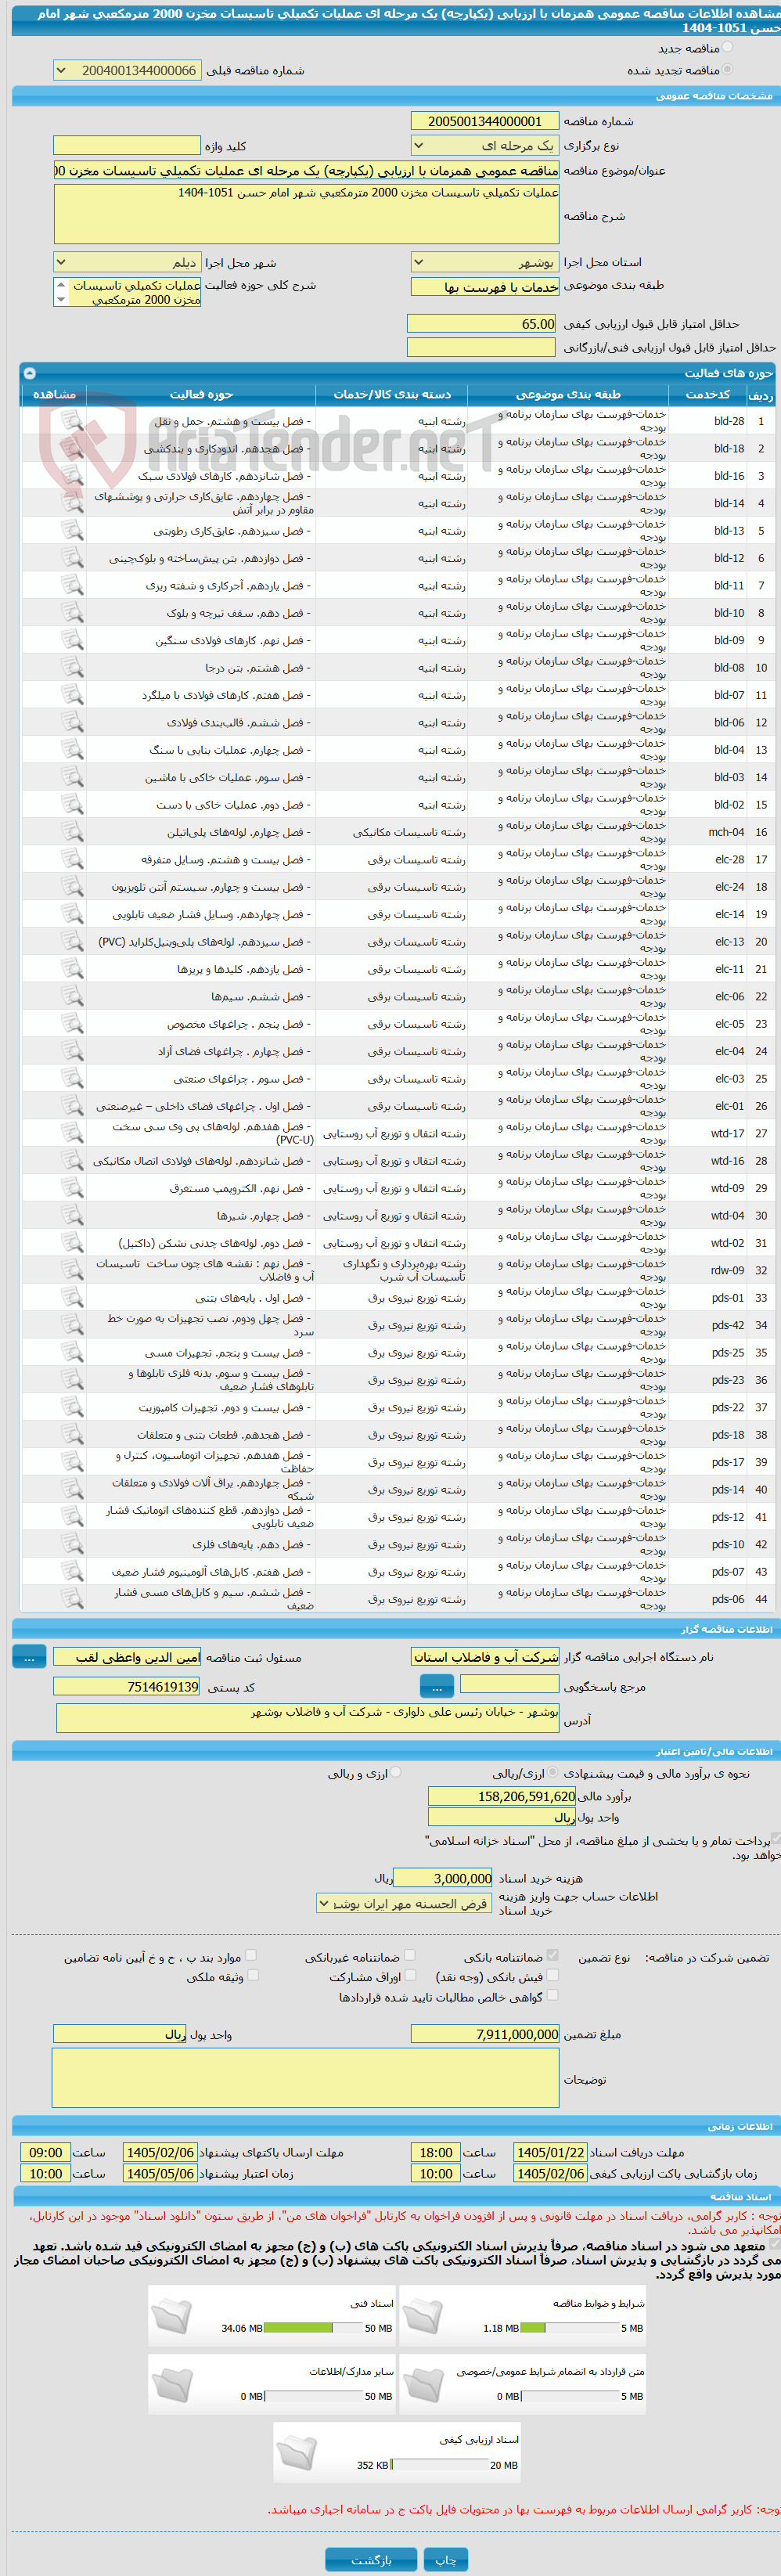This screenshot has width=781, height=2576.
Task: Open the شماره مناقصه قبلی dropdown
Action: point(127,70)
